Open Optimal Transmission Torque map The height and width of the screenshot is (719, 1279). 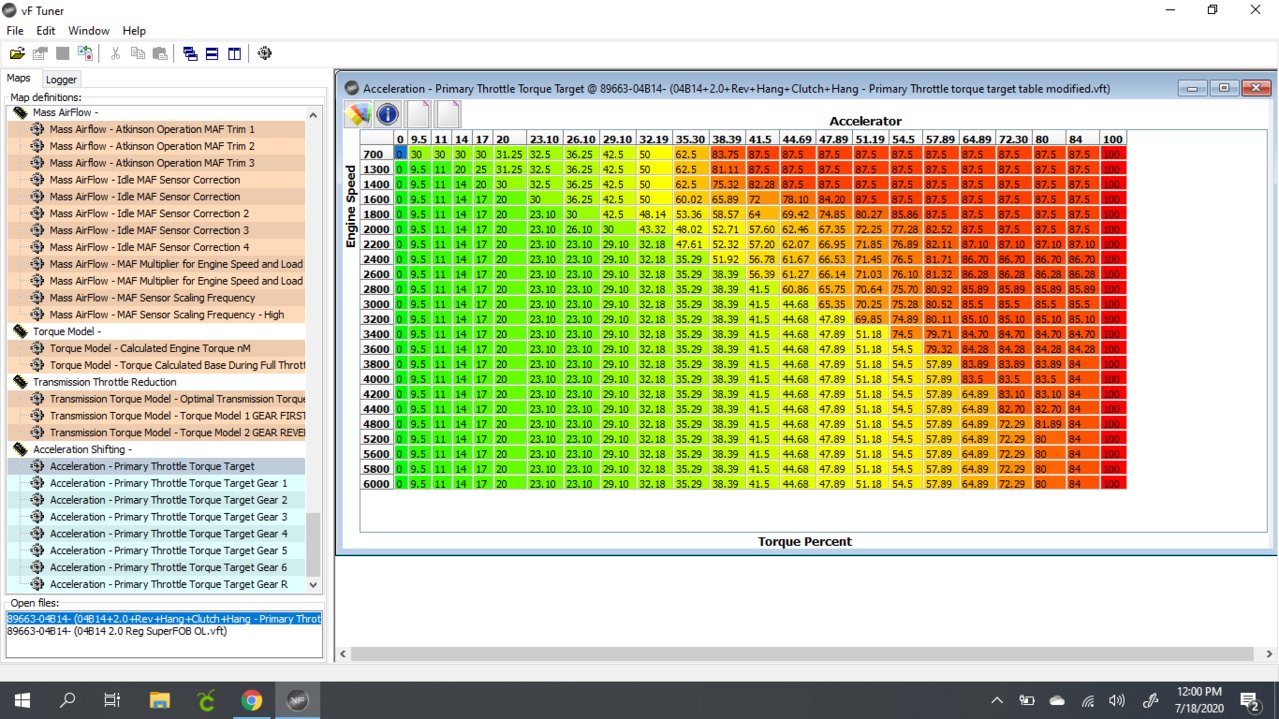point(177,399)
